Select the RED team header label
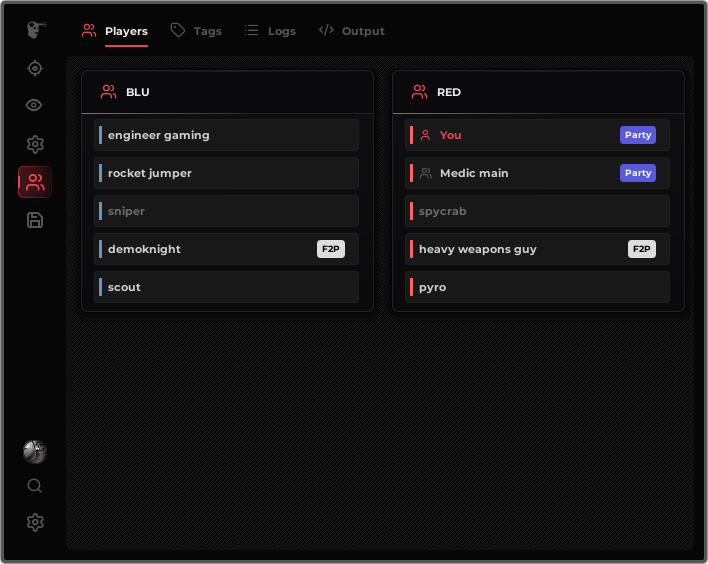This screenshot has width=708, height=564. click(x=449, y=92)
